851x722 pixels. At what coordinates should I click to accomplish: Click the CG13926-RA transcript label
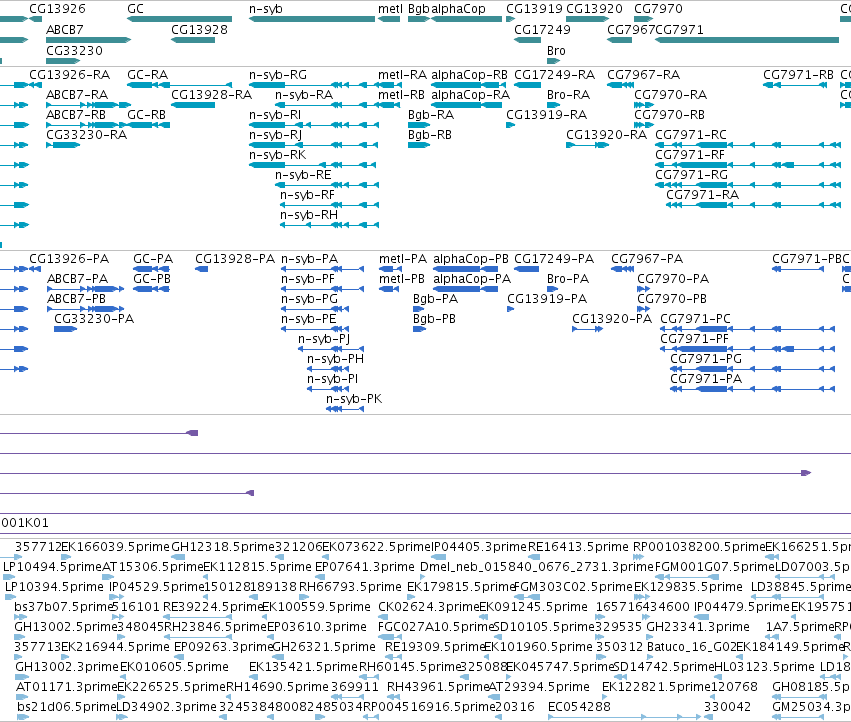[x=69, y=74]
